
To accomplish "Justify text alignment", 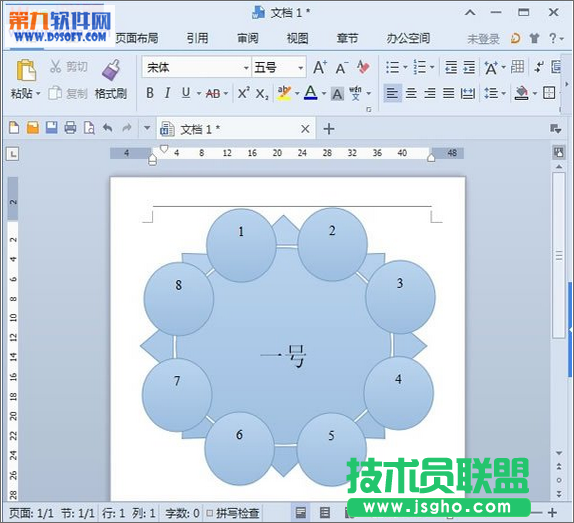I will click(449, 94).
